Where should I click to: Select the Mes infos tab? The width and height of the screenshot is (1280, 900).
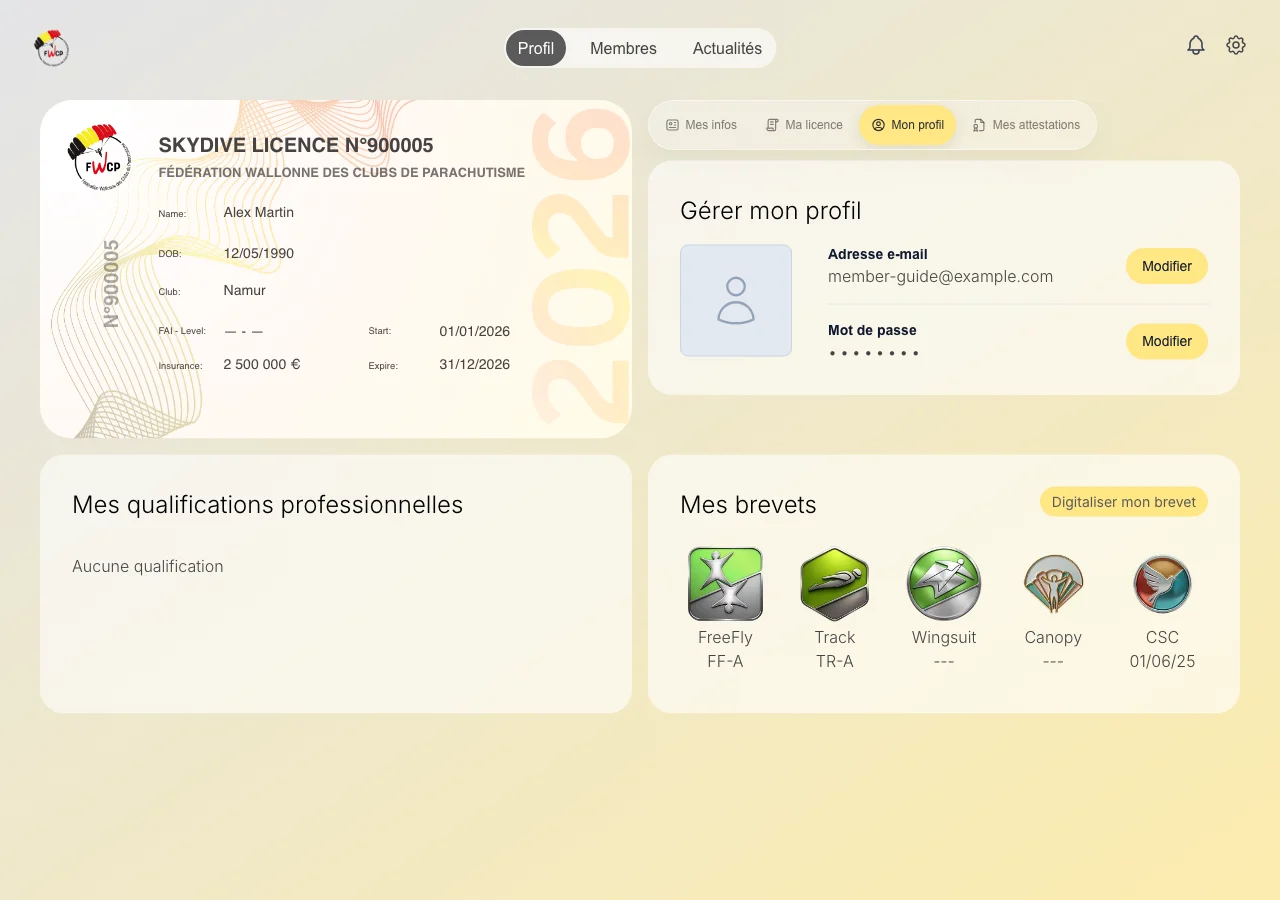point(701,125)
